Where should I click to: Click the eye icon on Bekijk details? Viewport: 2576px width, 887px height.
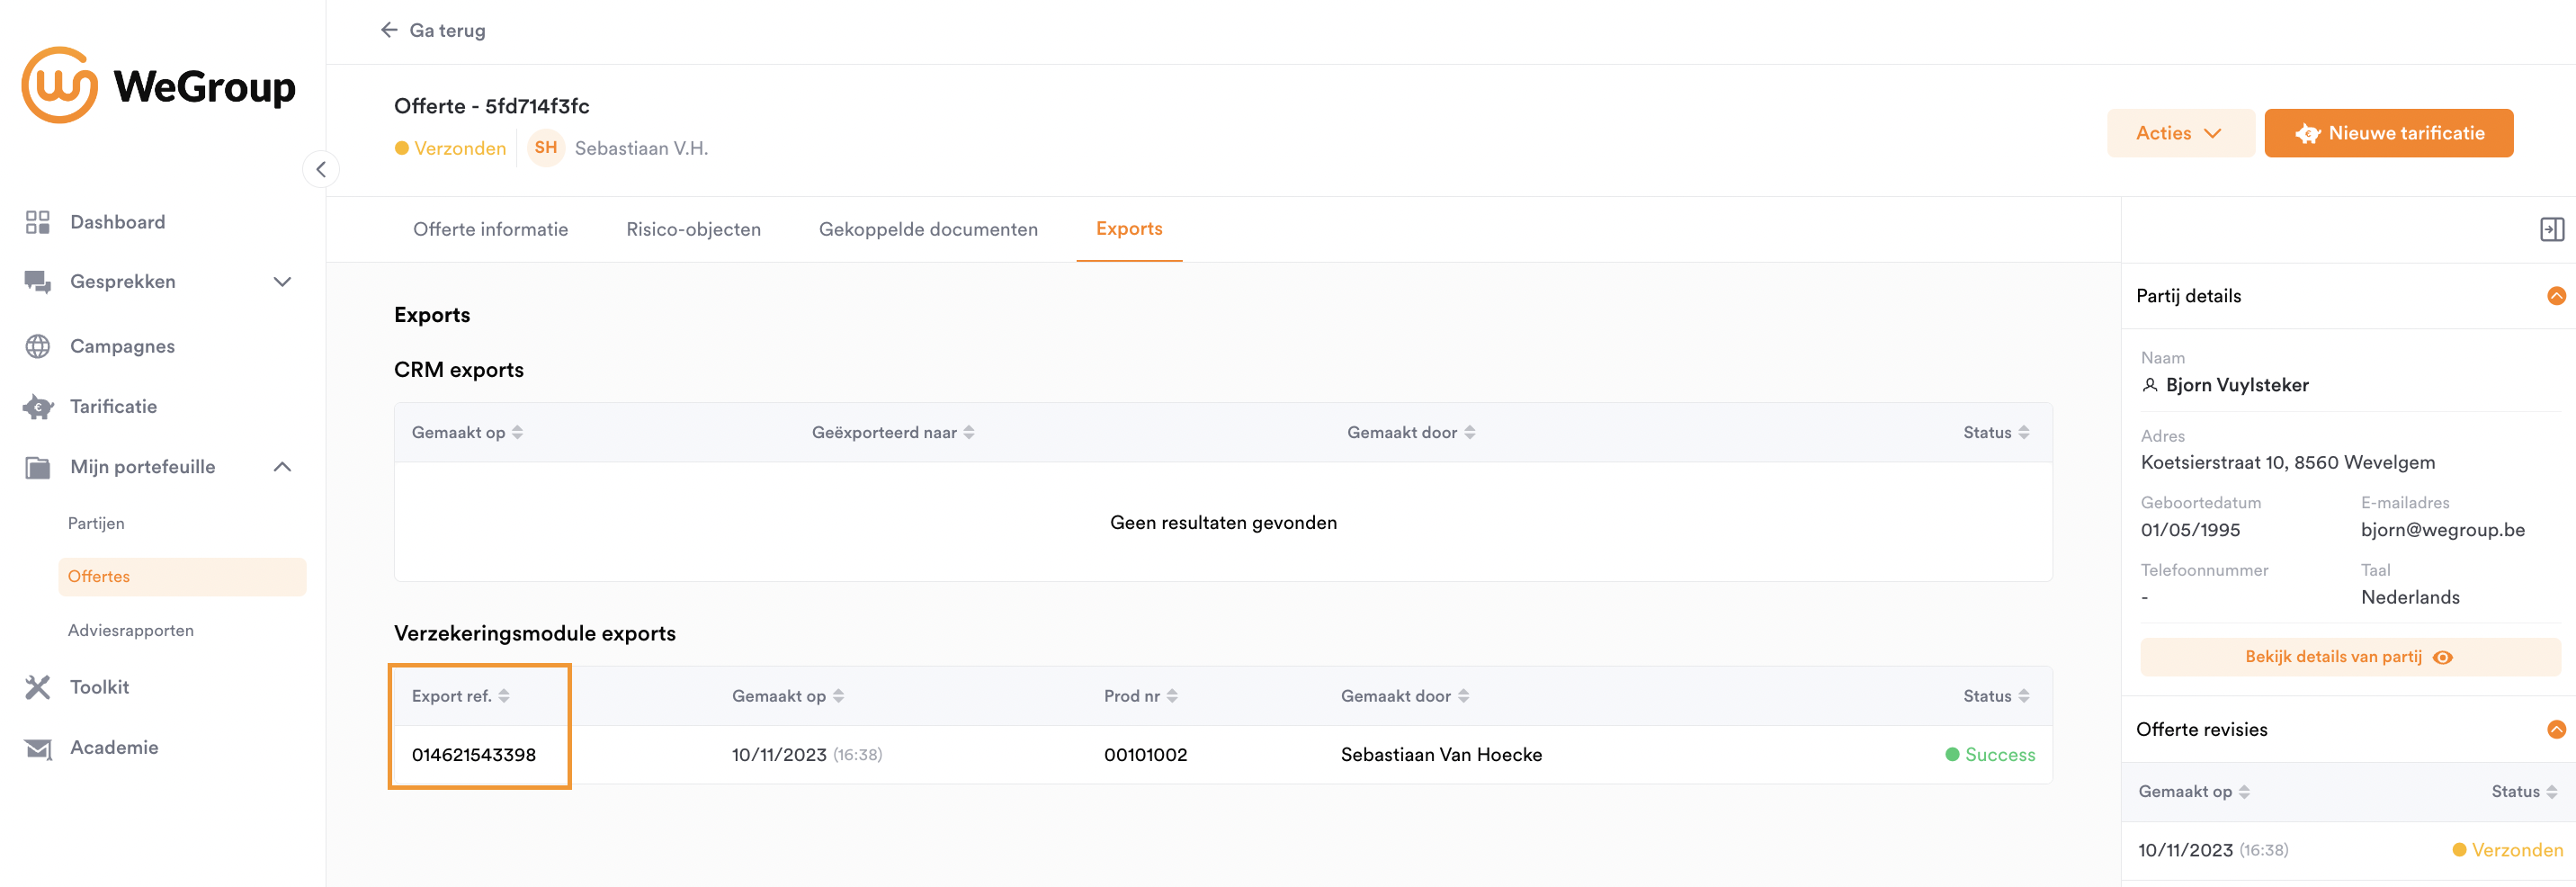tap(2442, 658)
